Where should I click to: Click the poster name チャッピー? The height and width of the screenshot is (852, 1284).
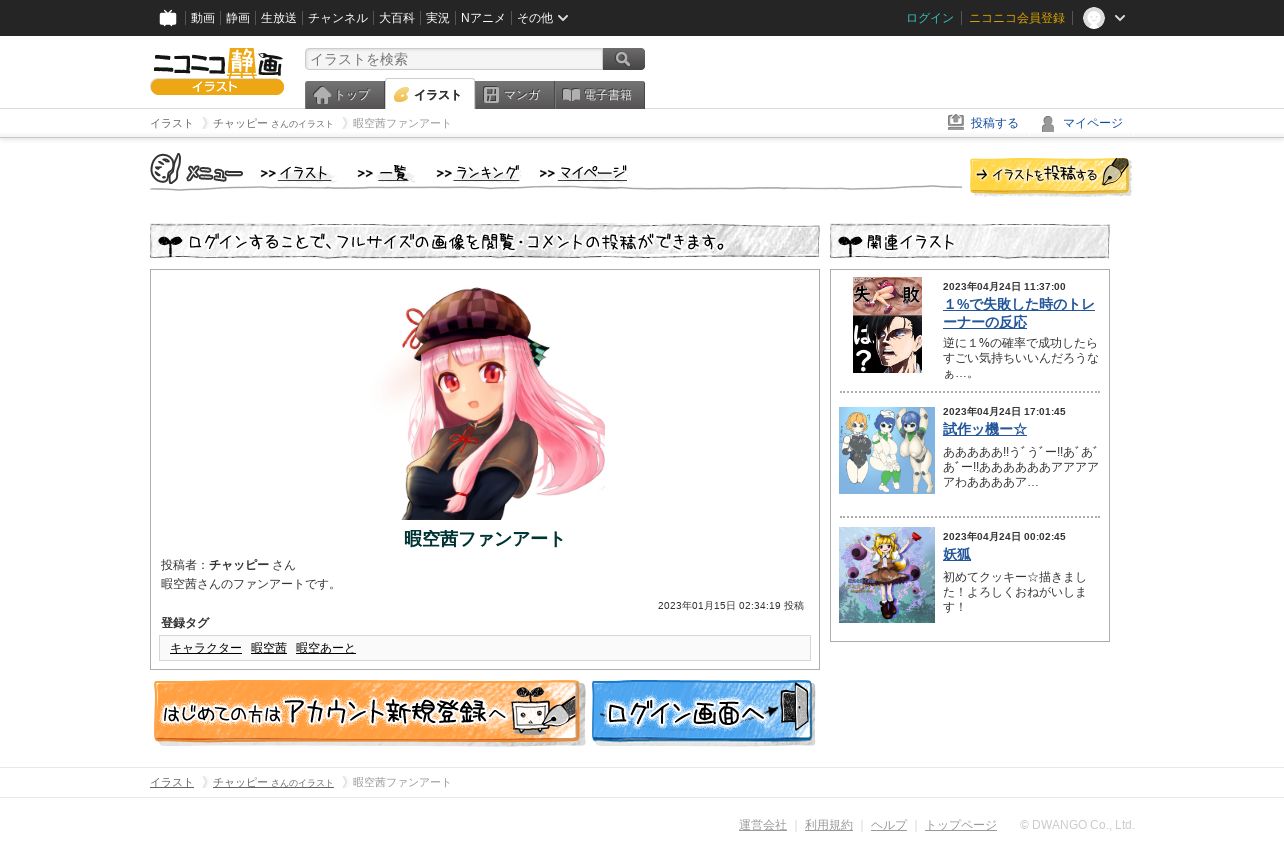[x=239, y=565]
